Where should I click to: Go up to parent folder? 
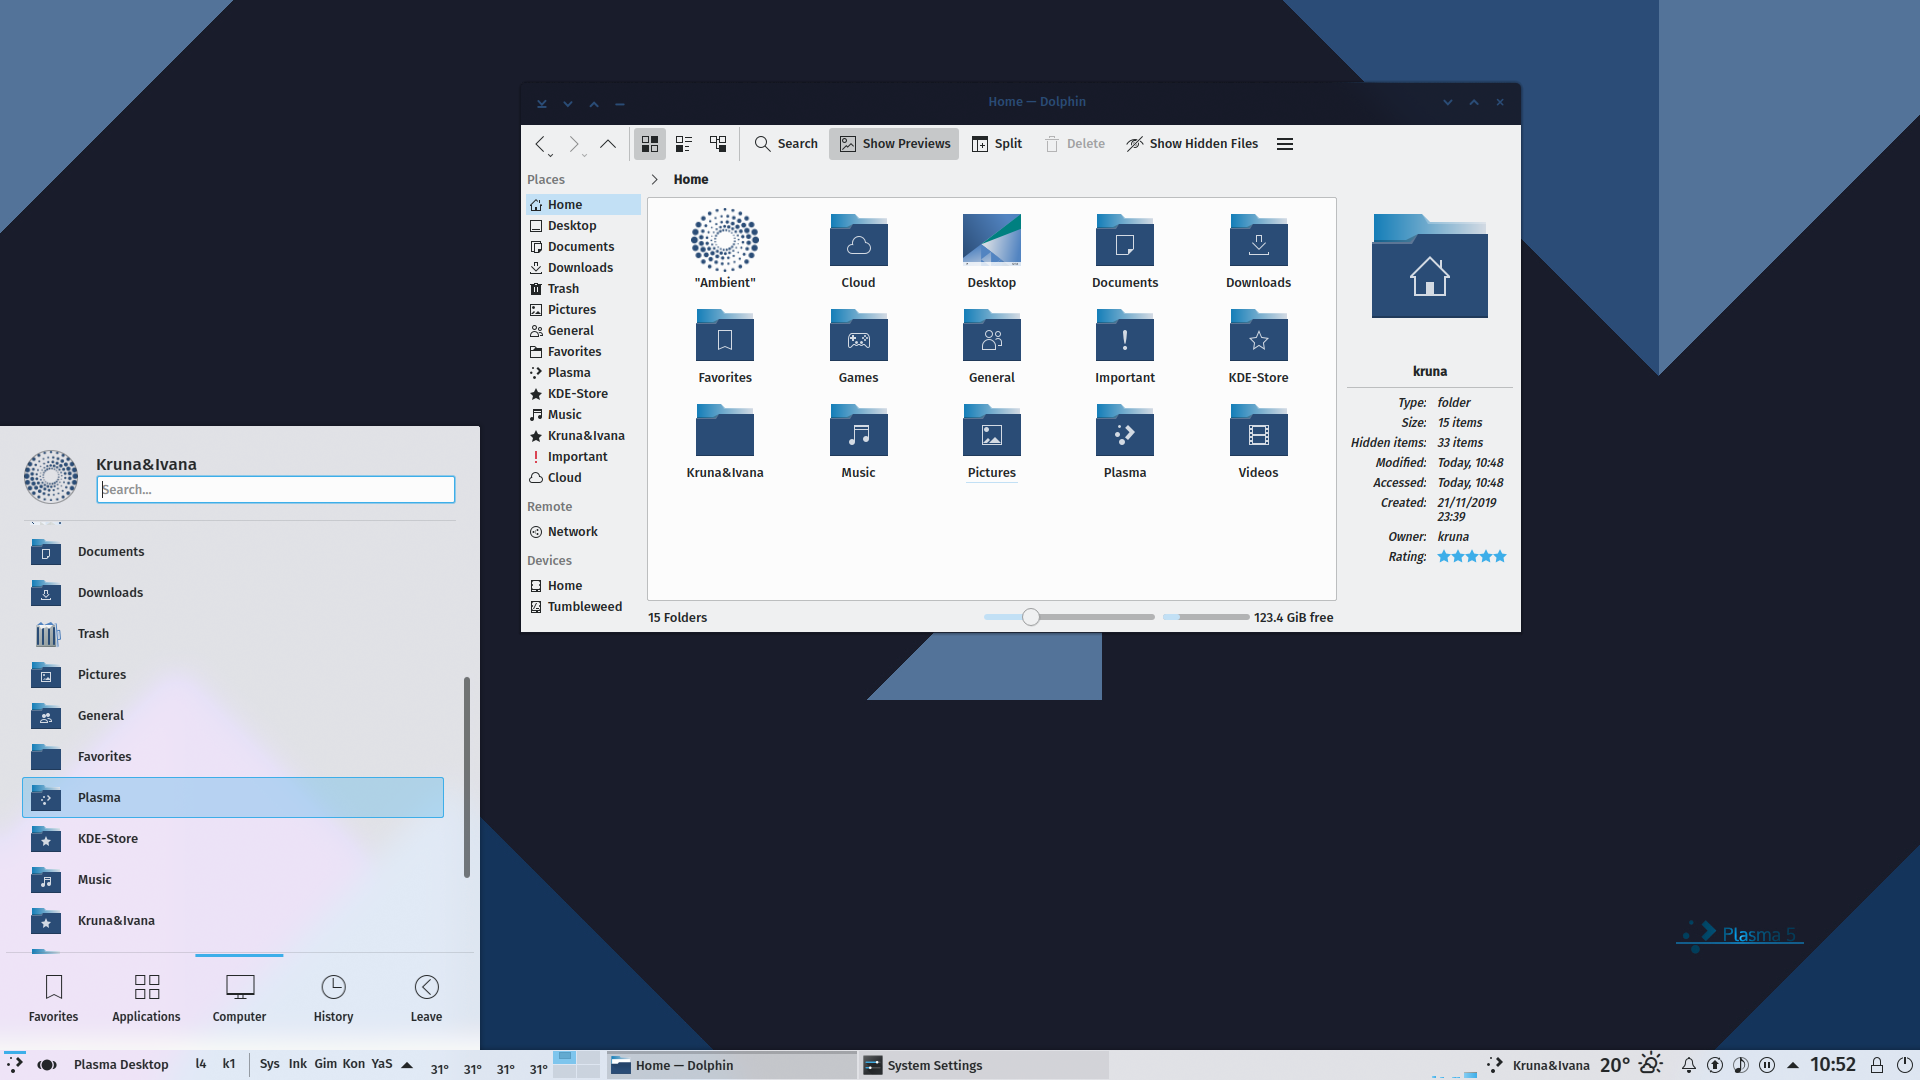[608, 144]
